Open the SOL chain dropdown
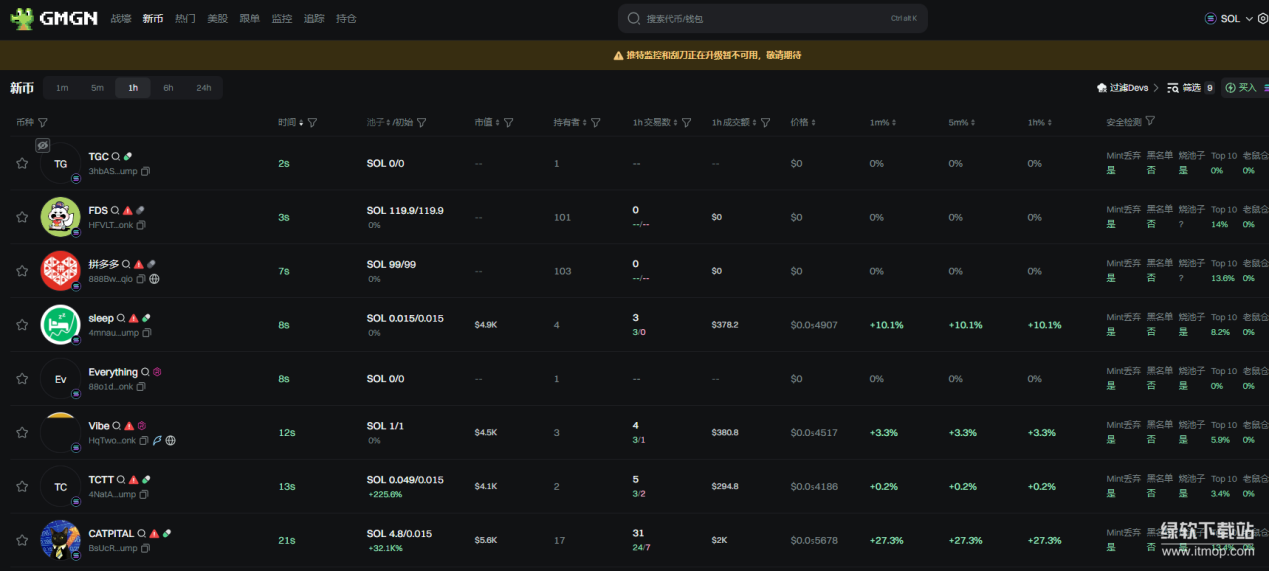This screenshot has height=571, width=1269. click(1228, 18)
